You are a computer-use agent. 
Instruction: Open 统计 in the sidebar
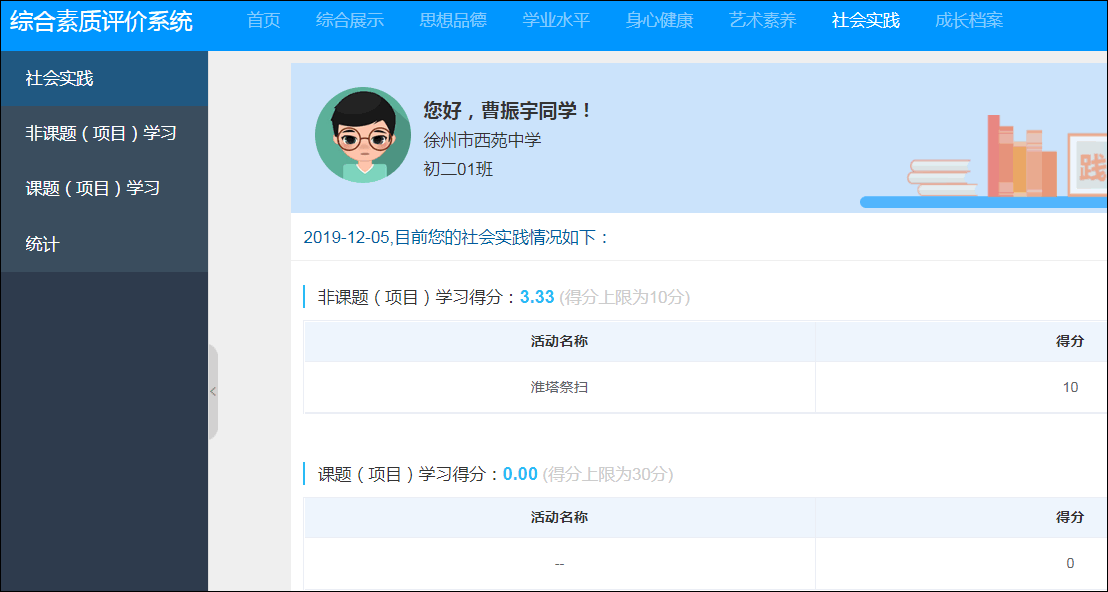pyautogui.click(x=105, y=244)
